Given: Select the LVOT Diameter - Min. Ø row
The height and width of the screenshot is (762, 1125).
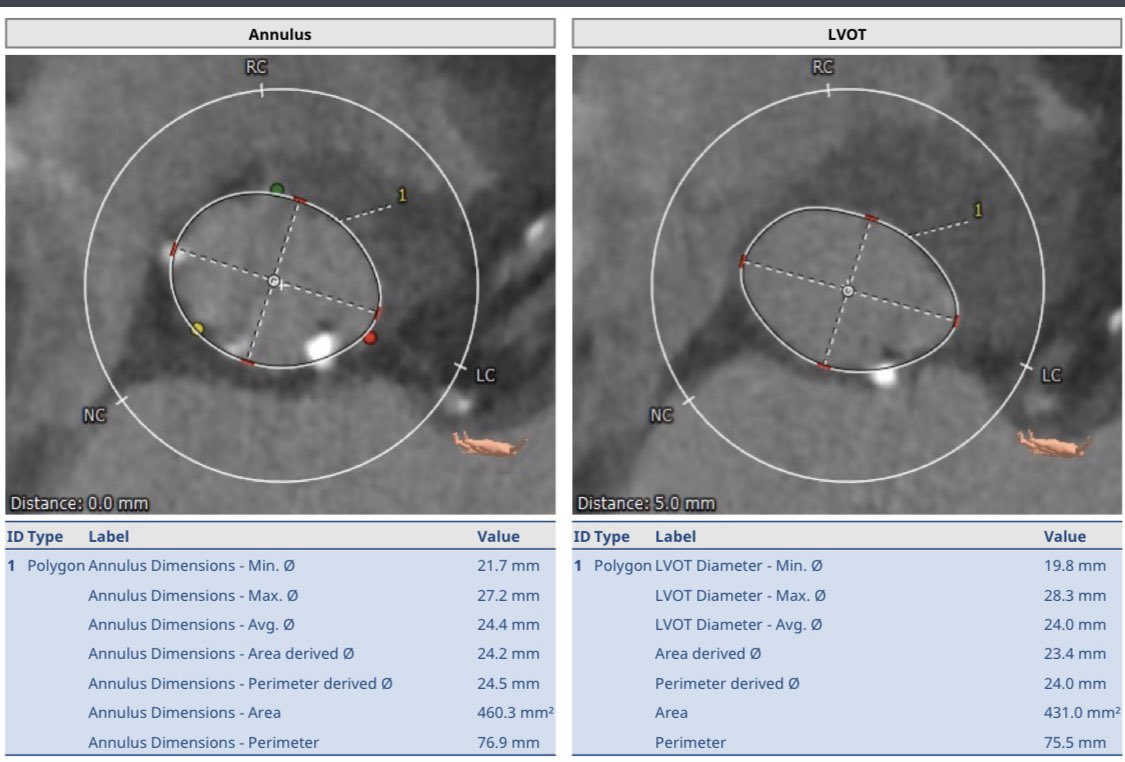Looking at the screenshot, I should pos(847,565).
